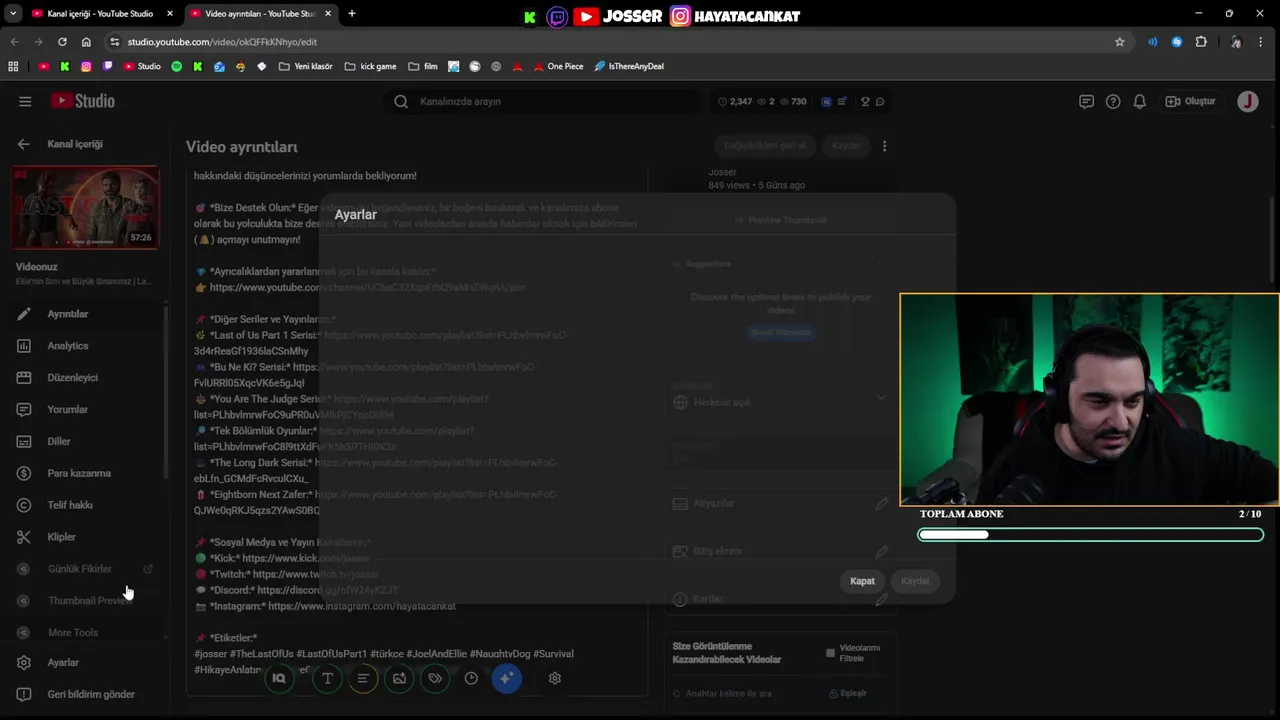The height and width of the screenshot is (720, 1280).
Task: Open the IsThereAnyDeal bookmark
Action: pos(629,66)
